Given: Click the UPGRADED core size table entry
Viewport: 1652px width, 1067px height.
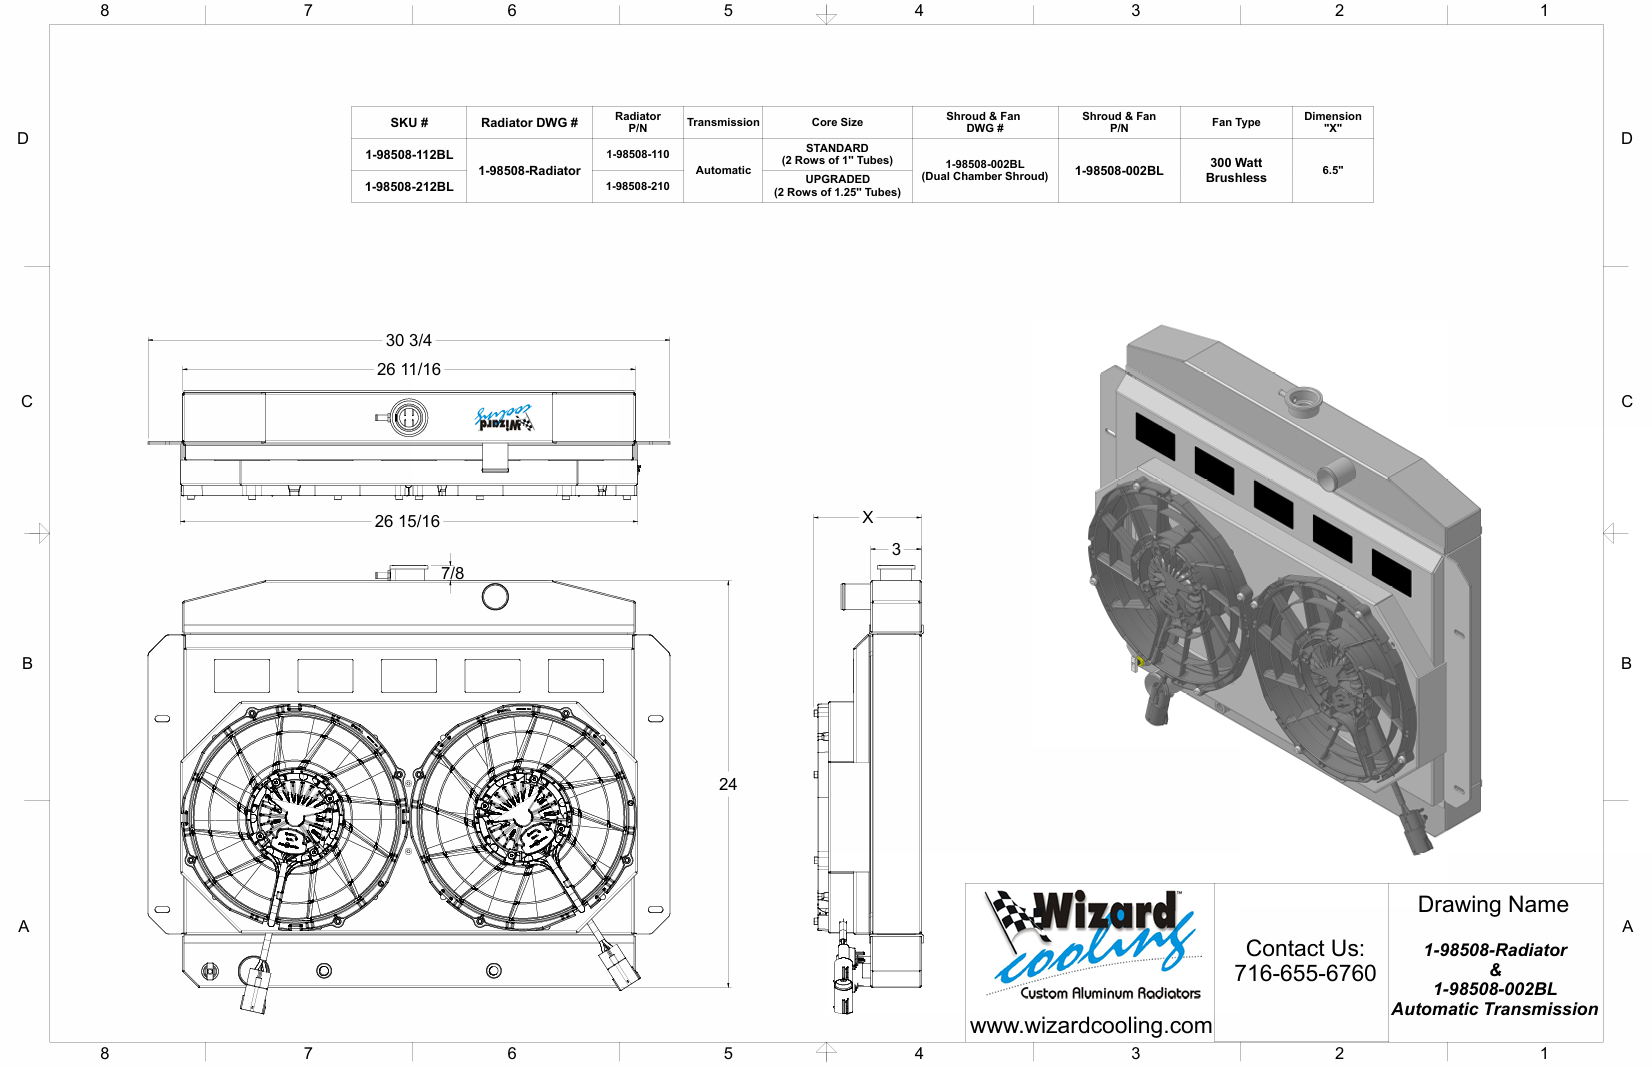Looking at the screenshot, I should tap(837, 186).
